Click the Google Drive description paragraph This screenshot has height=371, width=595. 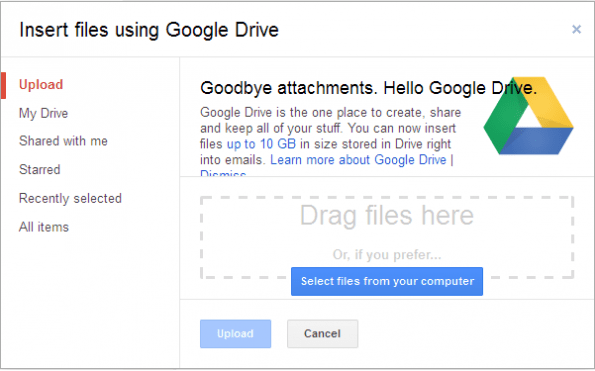[330, 137]
